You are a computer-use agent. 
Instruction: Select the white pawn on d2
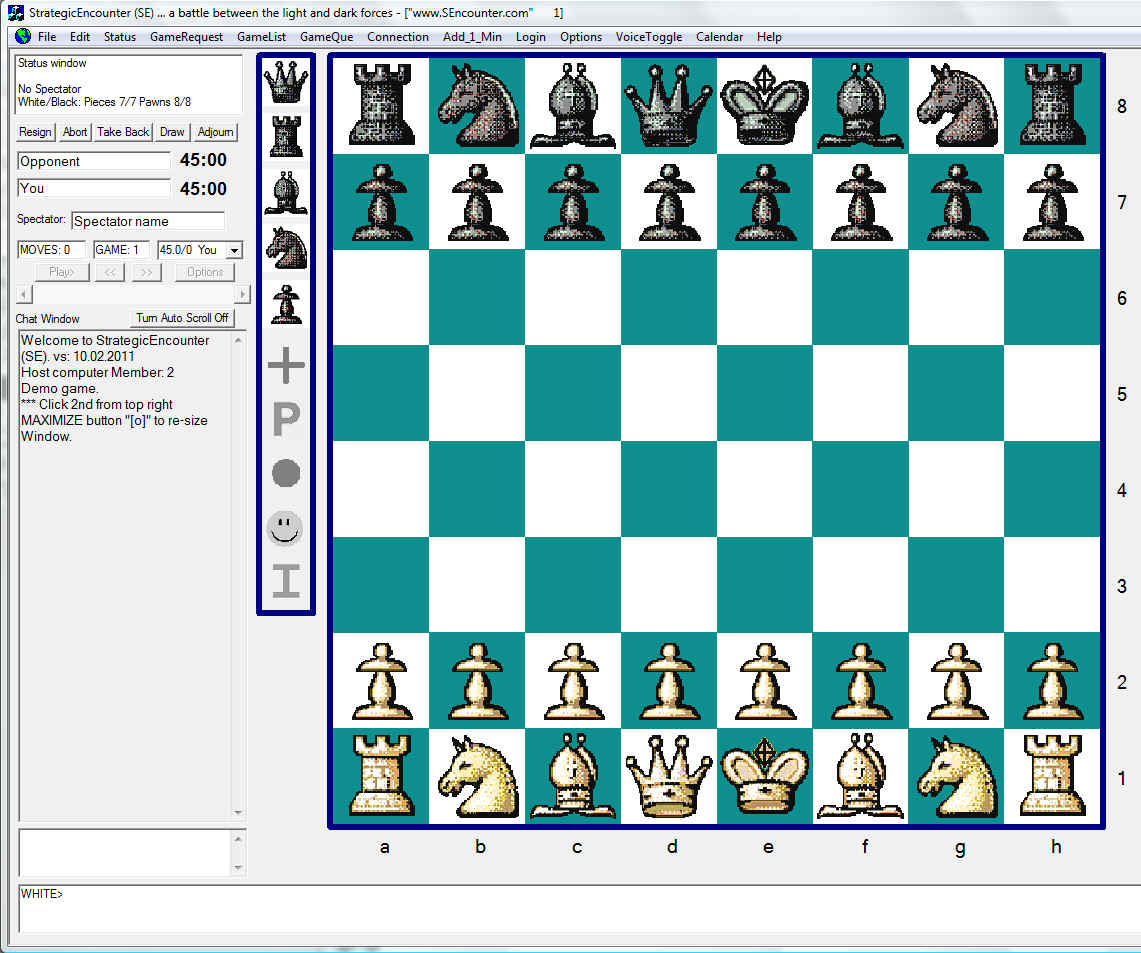coord(669,680)
